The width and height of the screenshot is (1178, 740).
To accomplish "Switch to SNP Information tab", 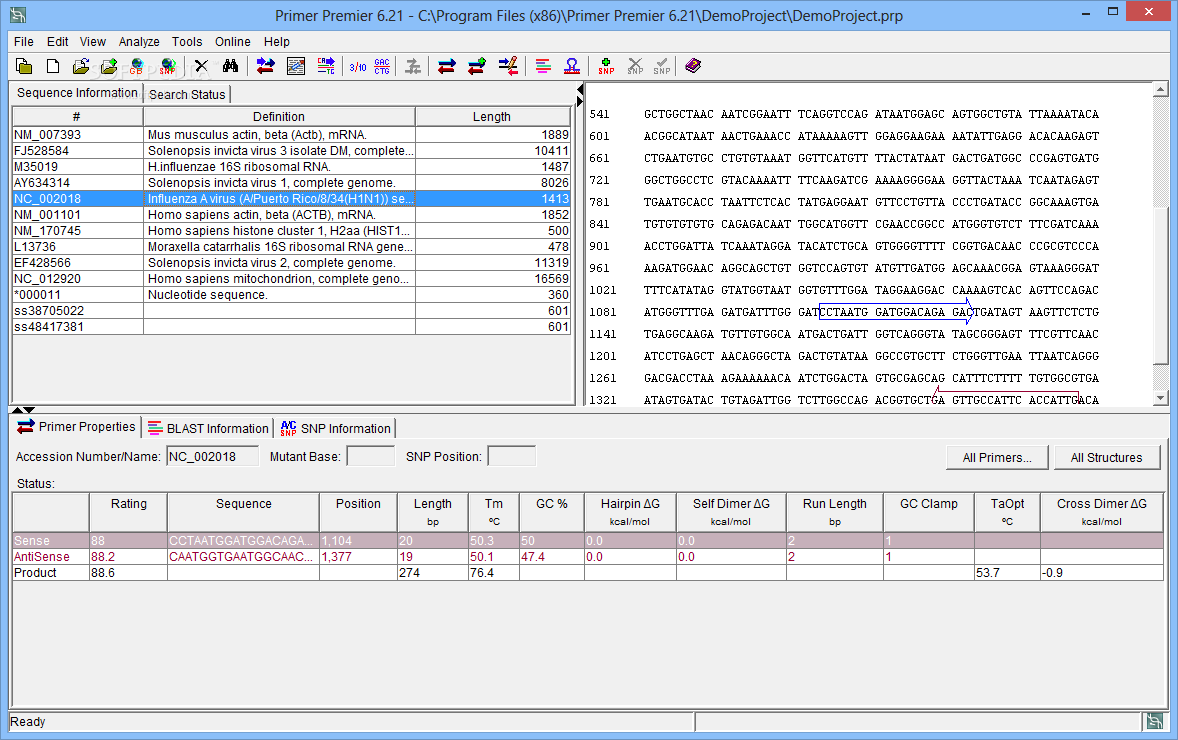I will [336, 428].
